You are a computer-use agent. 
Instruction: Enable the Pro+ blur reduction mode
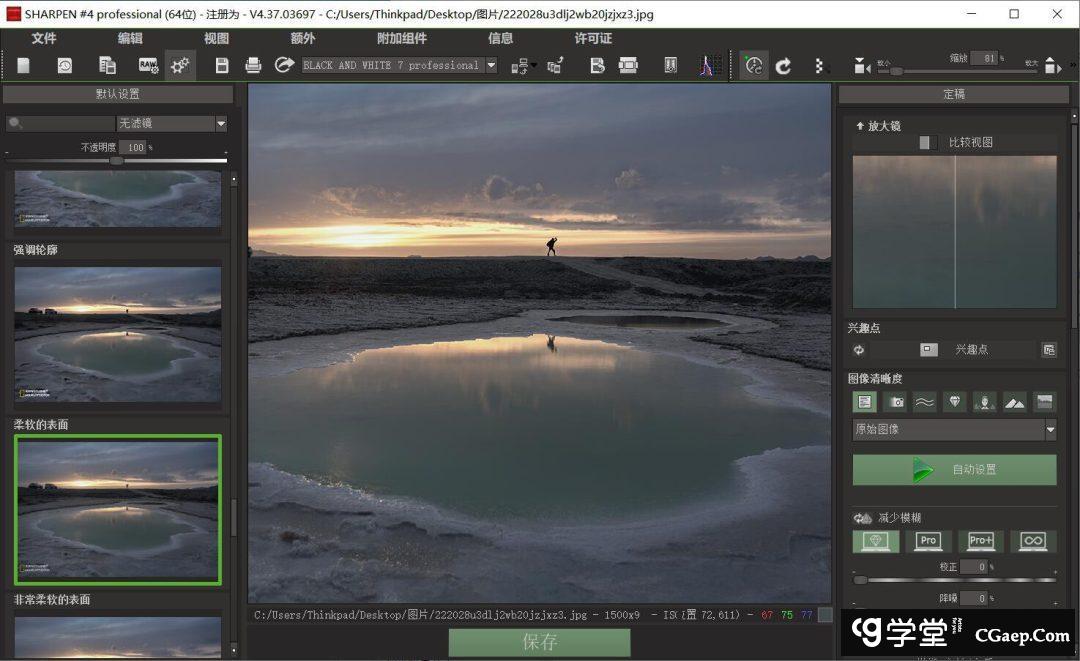(981, 541)
